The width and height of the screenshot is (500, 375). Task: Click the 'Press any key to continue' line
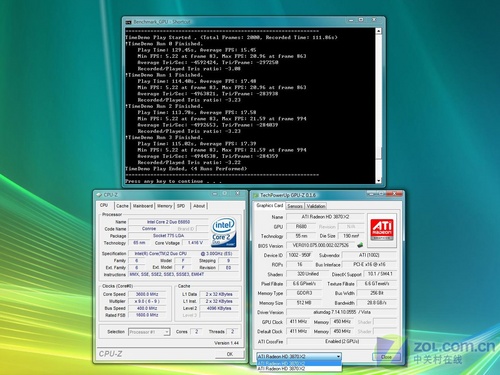coord(173,181)
